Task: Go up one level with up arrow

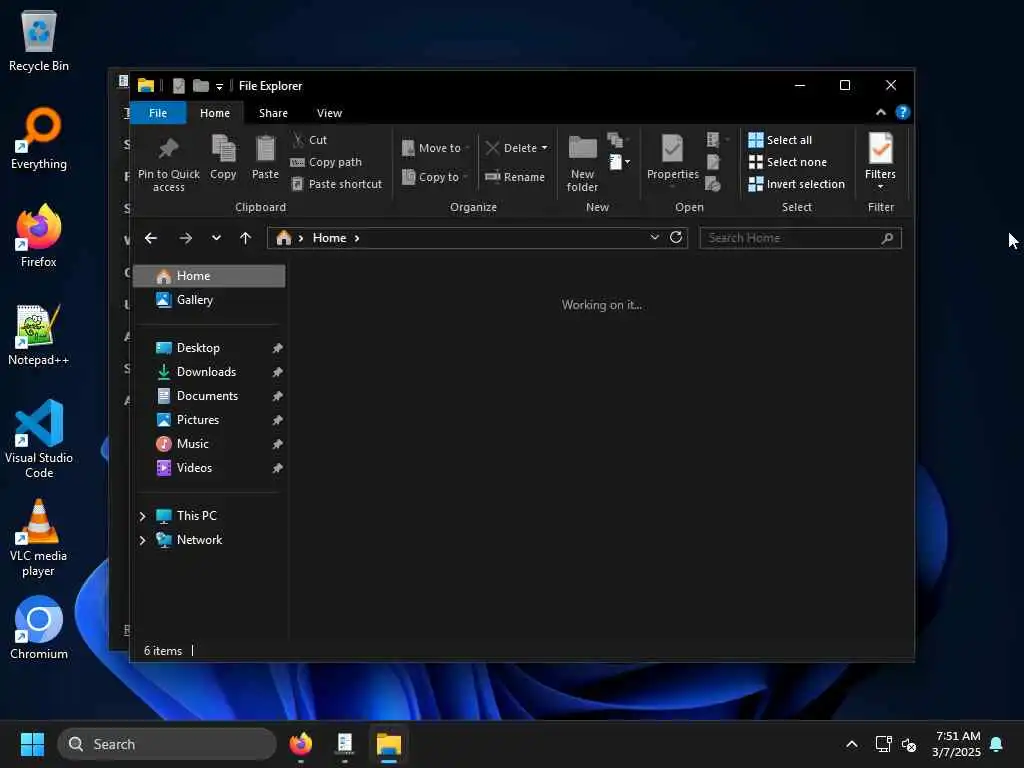Action: click(x=246, y=238)
